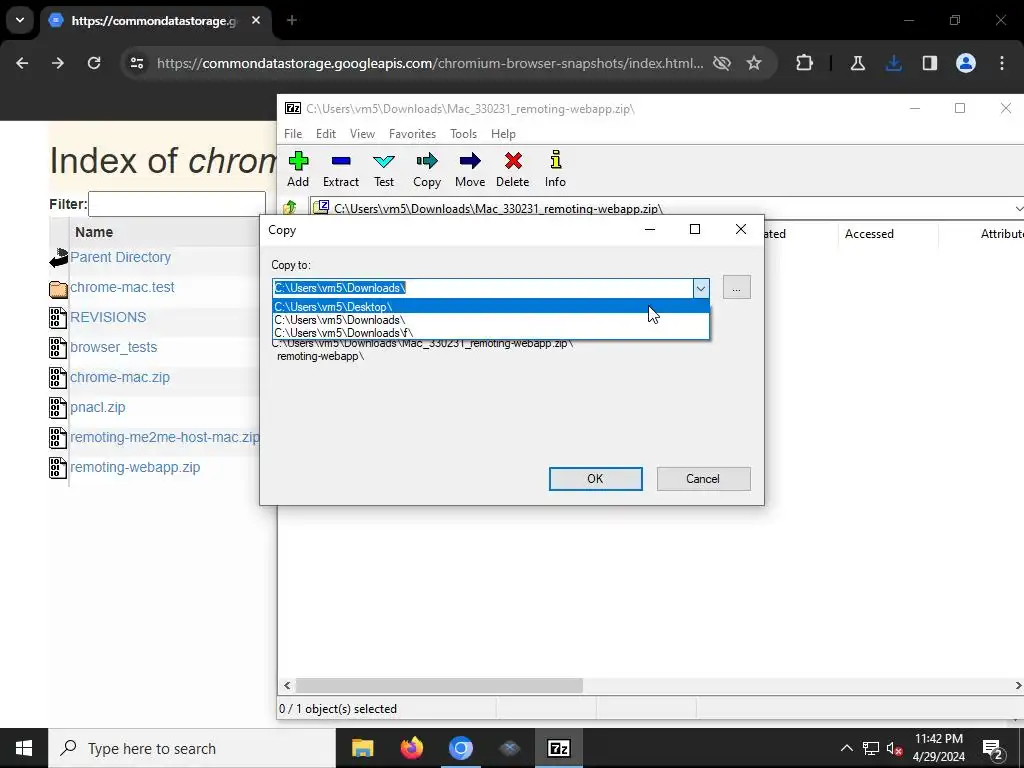The height and width of the screenshot is (768, 1024).
Task: Select C:\Users\vm5\Downloads\ dropdown list entry
Action: (x=490, y=320)
